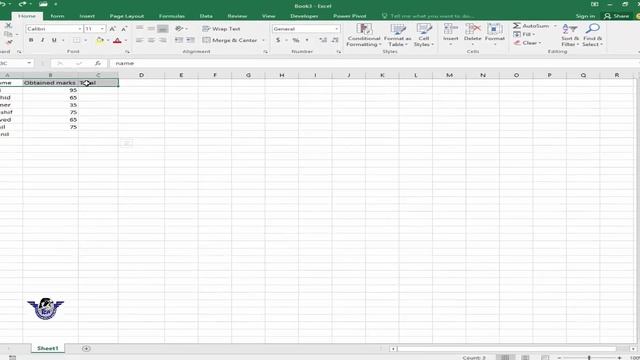The height and width of the screenshot is (360, 640).
Task: Bottom align cell content
Action: coord(162,29)
